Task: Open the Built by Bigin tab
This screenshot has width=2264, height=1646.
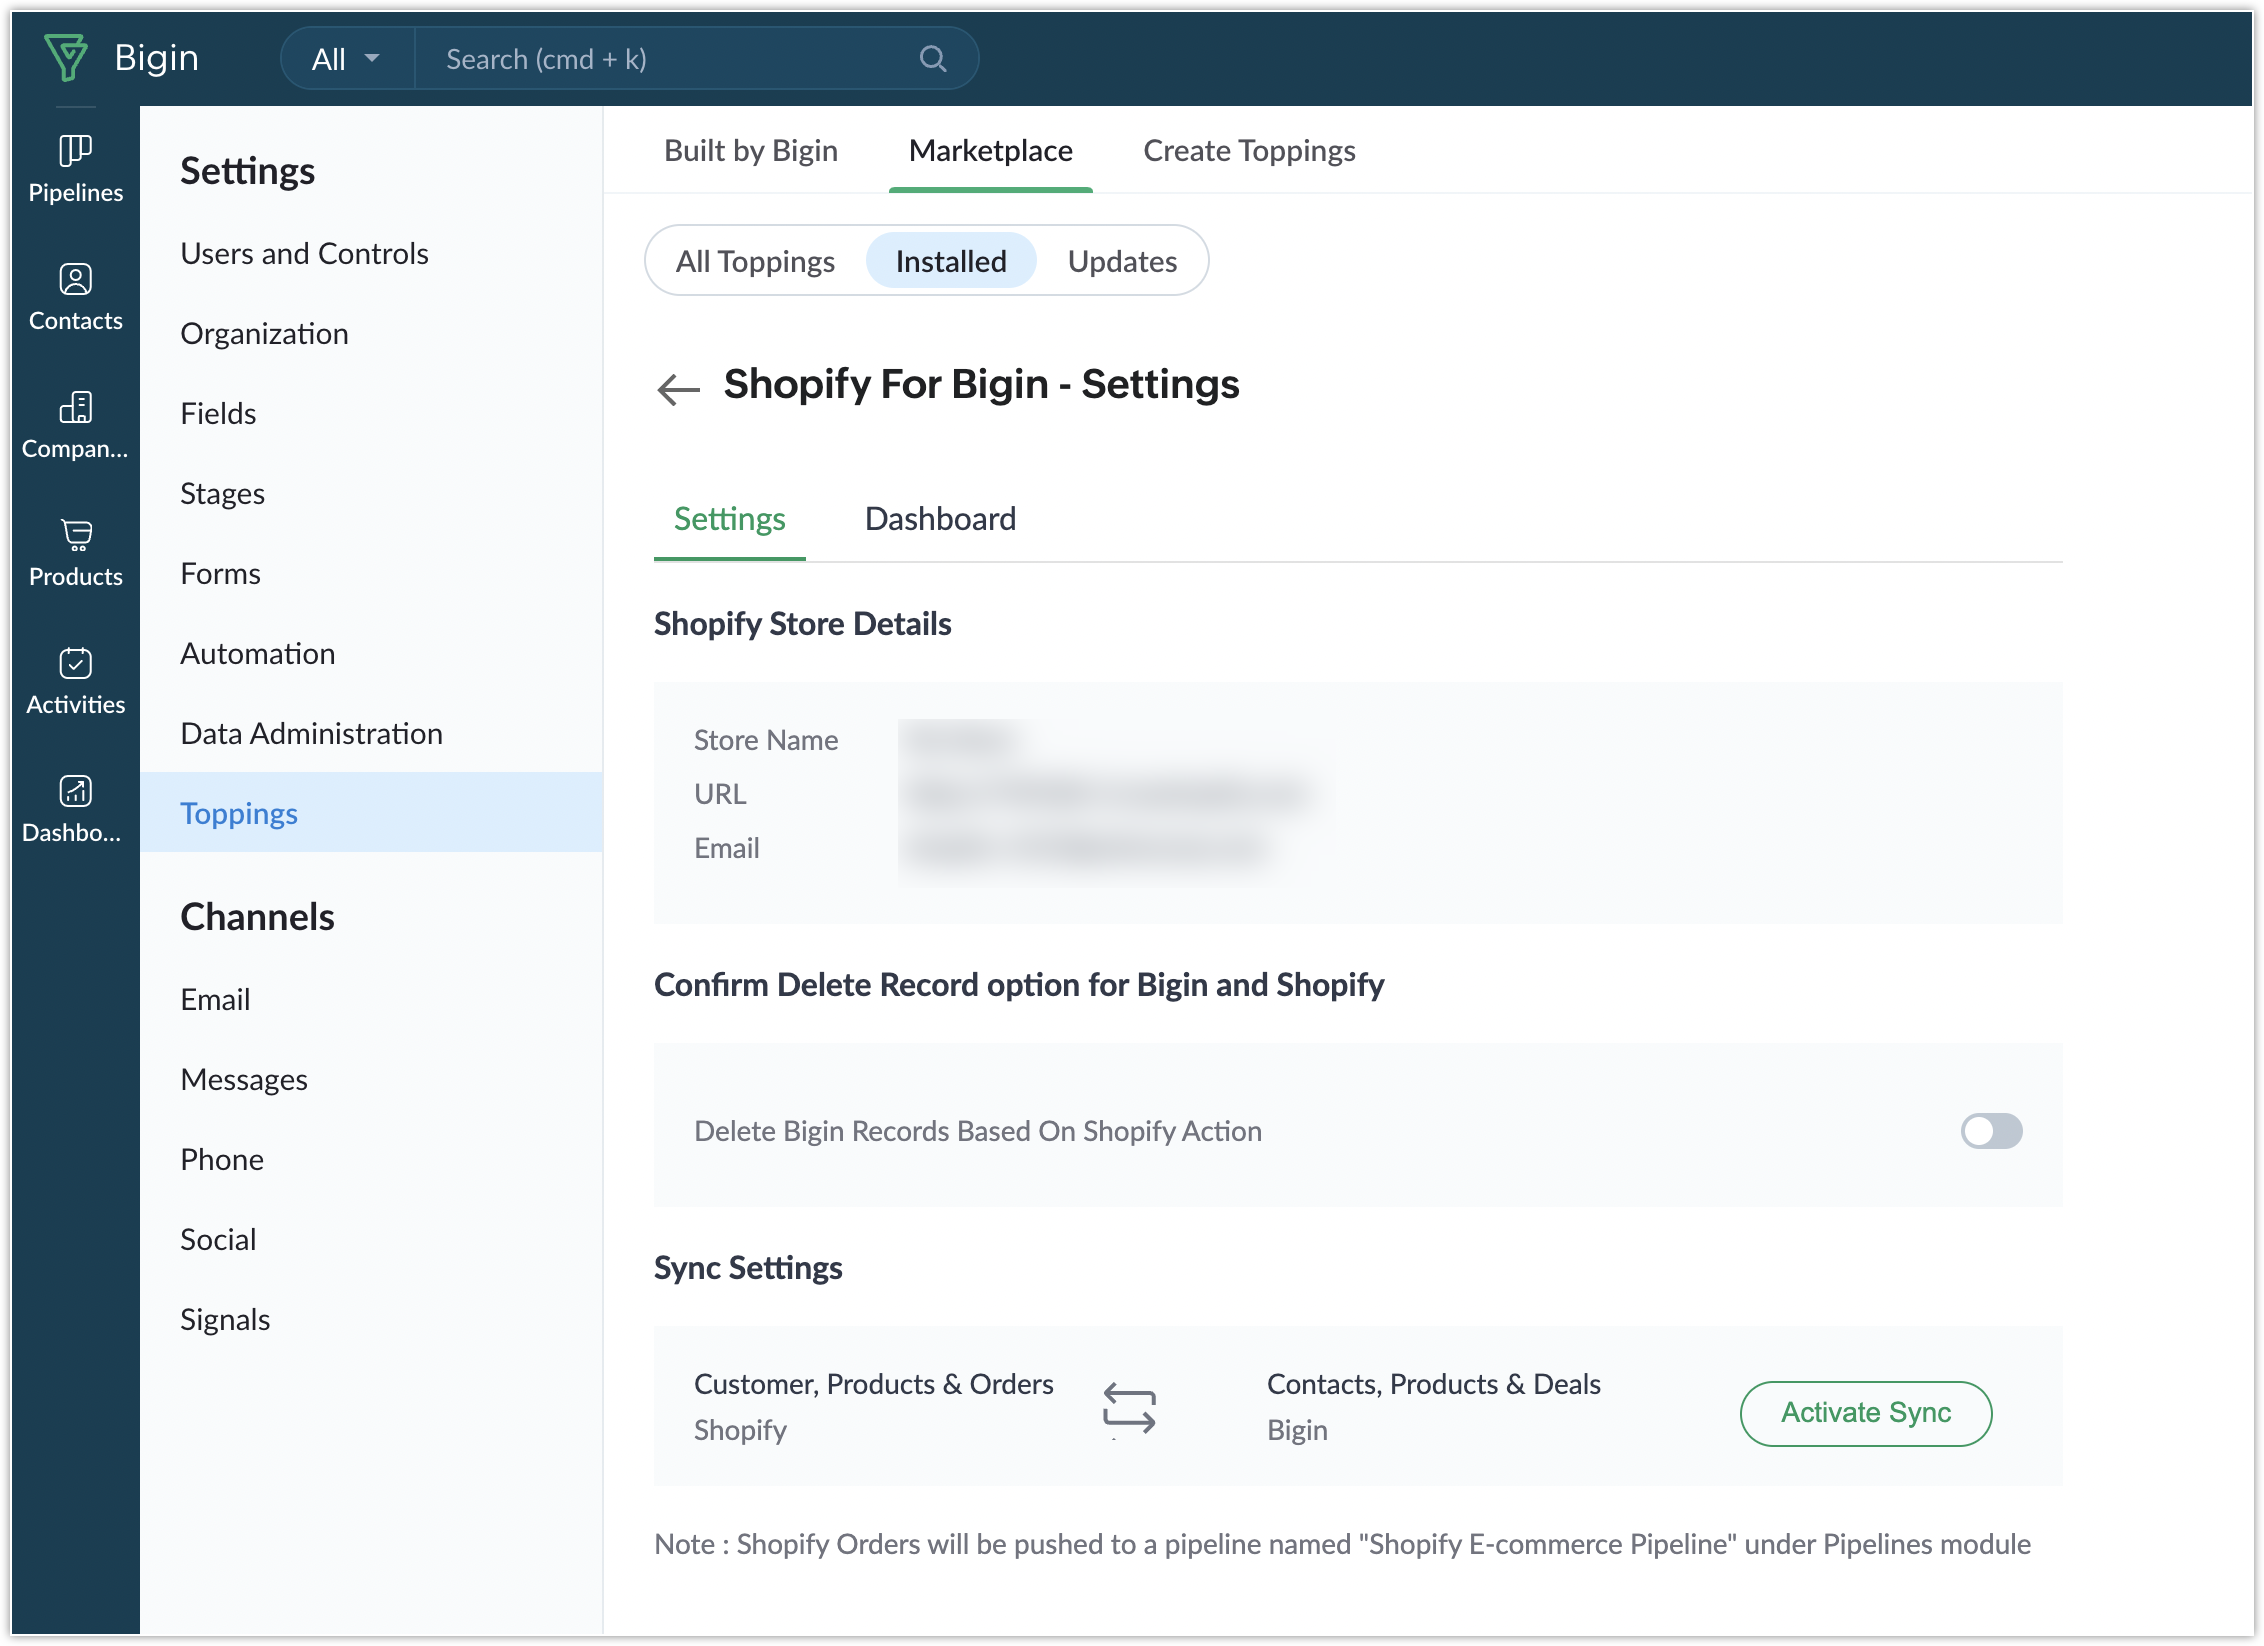Action: click(750, 151)
